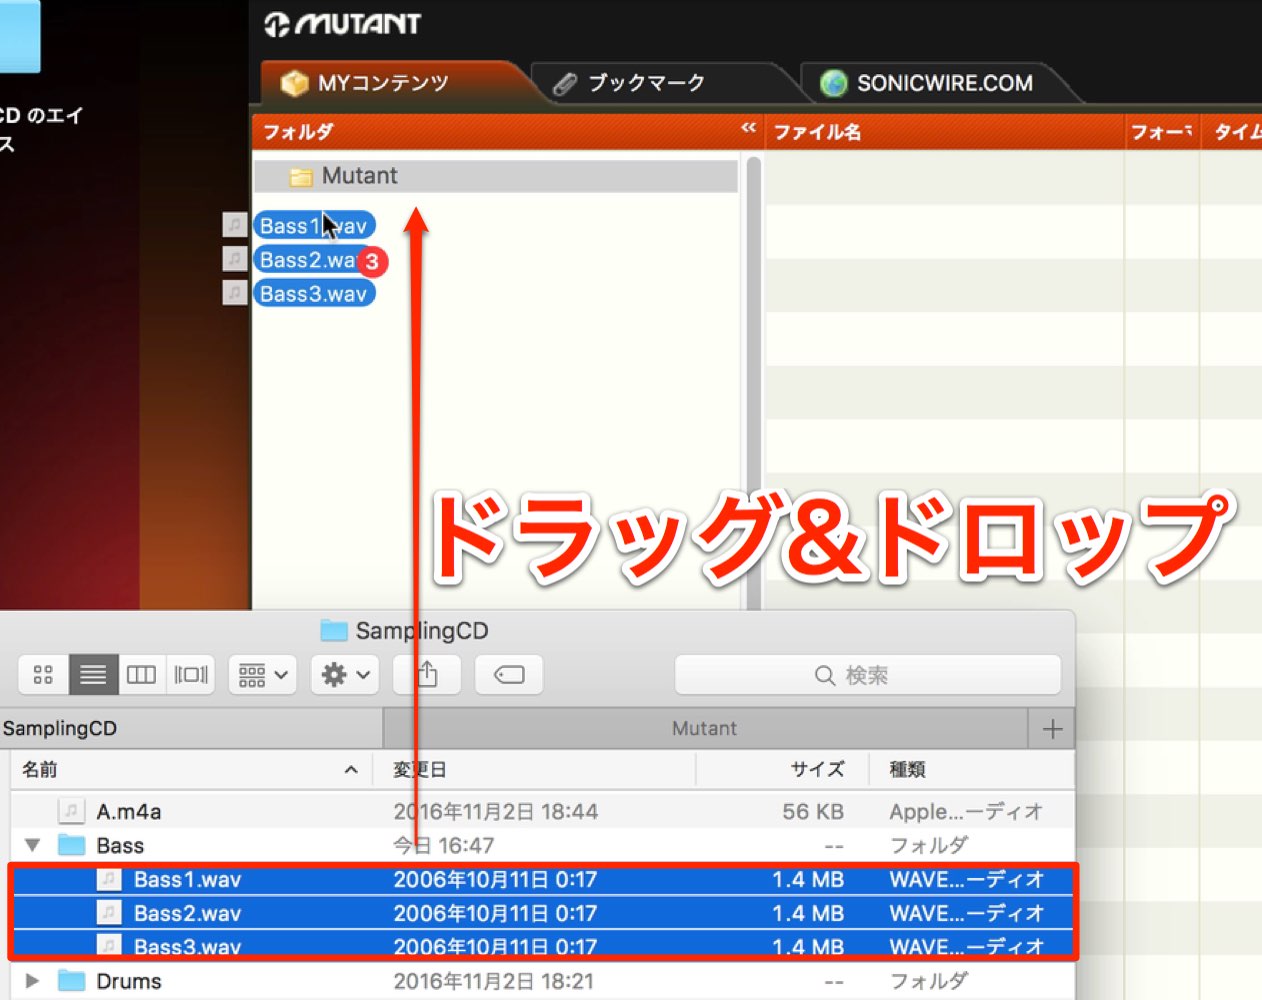Select the Mutant Finder tab
The height and width of the screenshot is (1000, 1262).
tap(705, 728)
